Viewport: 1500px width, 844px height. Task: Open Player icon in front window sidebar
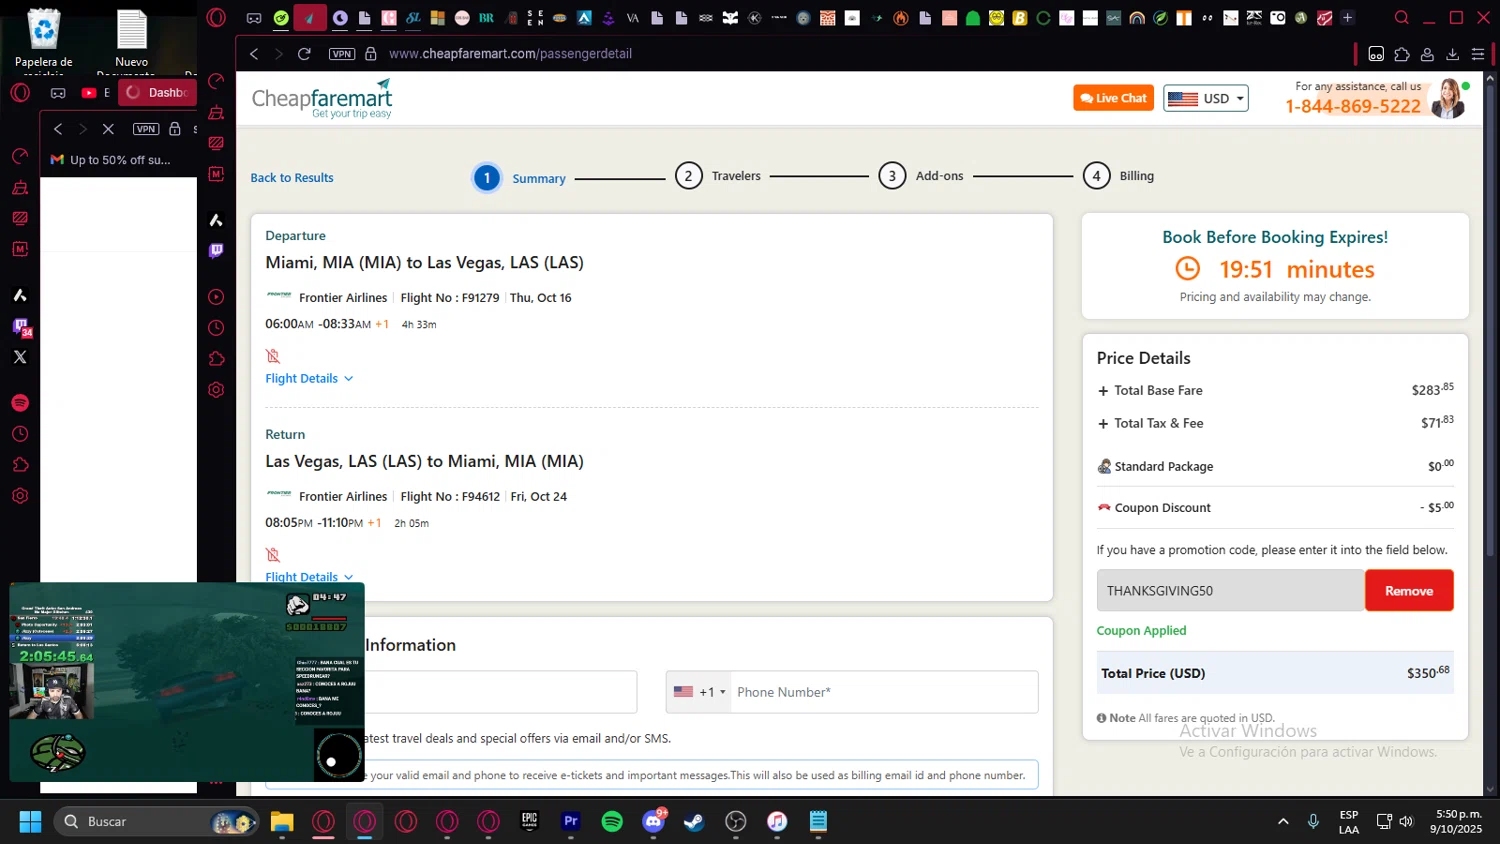[x=216, y=297]
